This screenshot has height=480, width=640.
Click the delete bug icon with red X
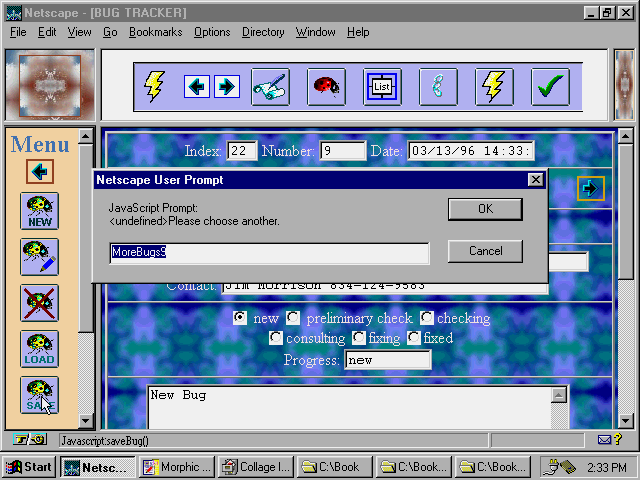coord(40,303)
